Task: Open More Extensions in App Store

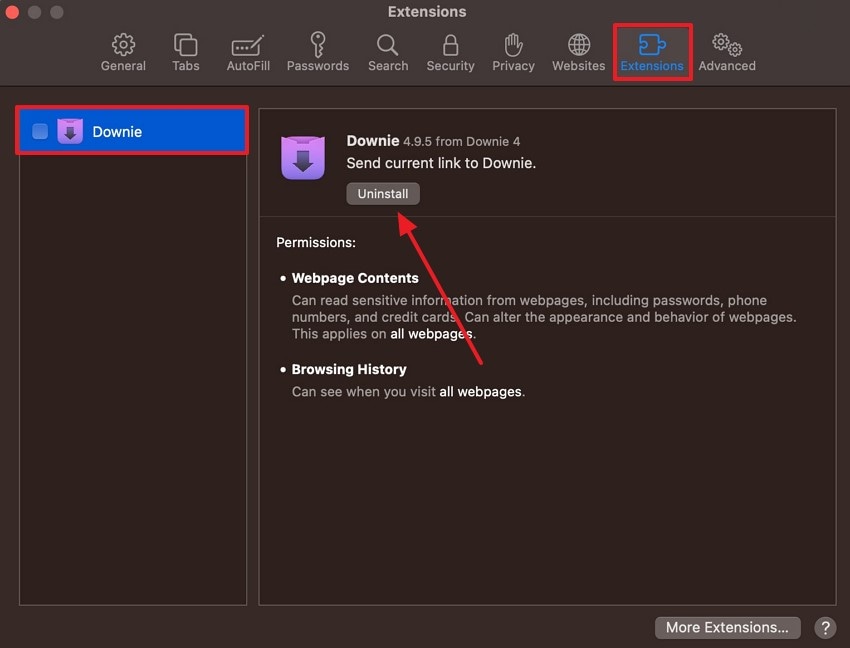Action: 727,627
